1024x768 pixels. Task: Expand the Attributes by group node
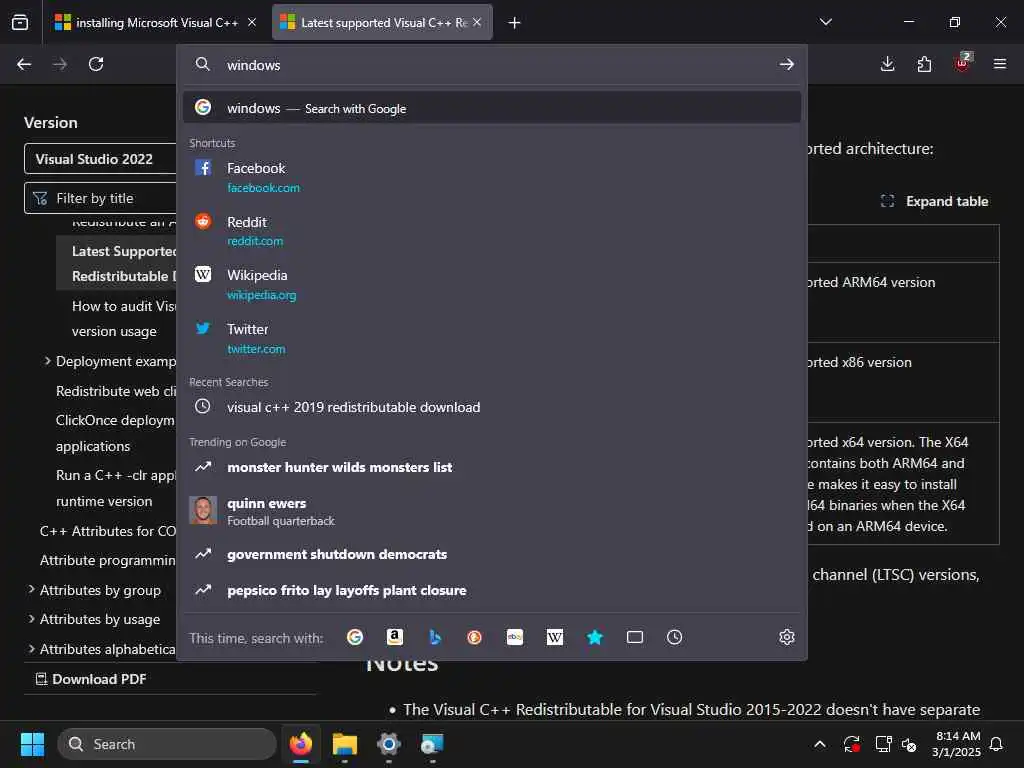click(31, 590)
